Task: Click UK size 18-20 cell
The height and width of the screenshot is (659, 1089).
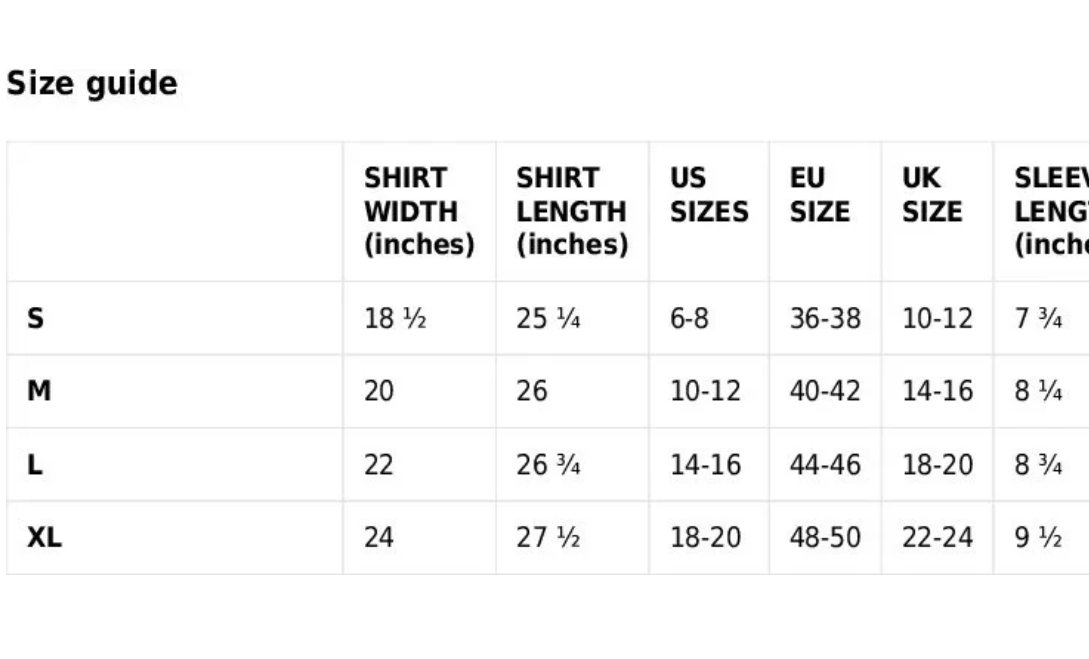Action: coord(937,465)
